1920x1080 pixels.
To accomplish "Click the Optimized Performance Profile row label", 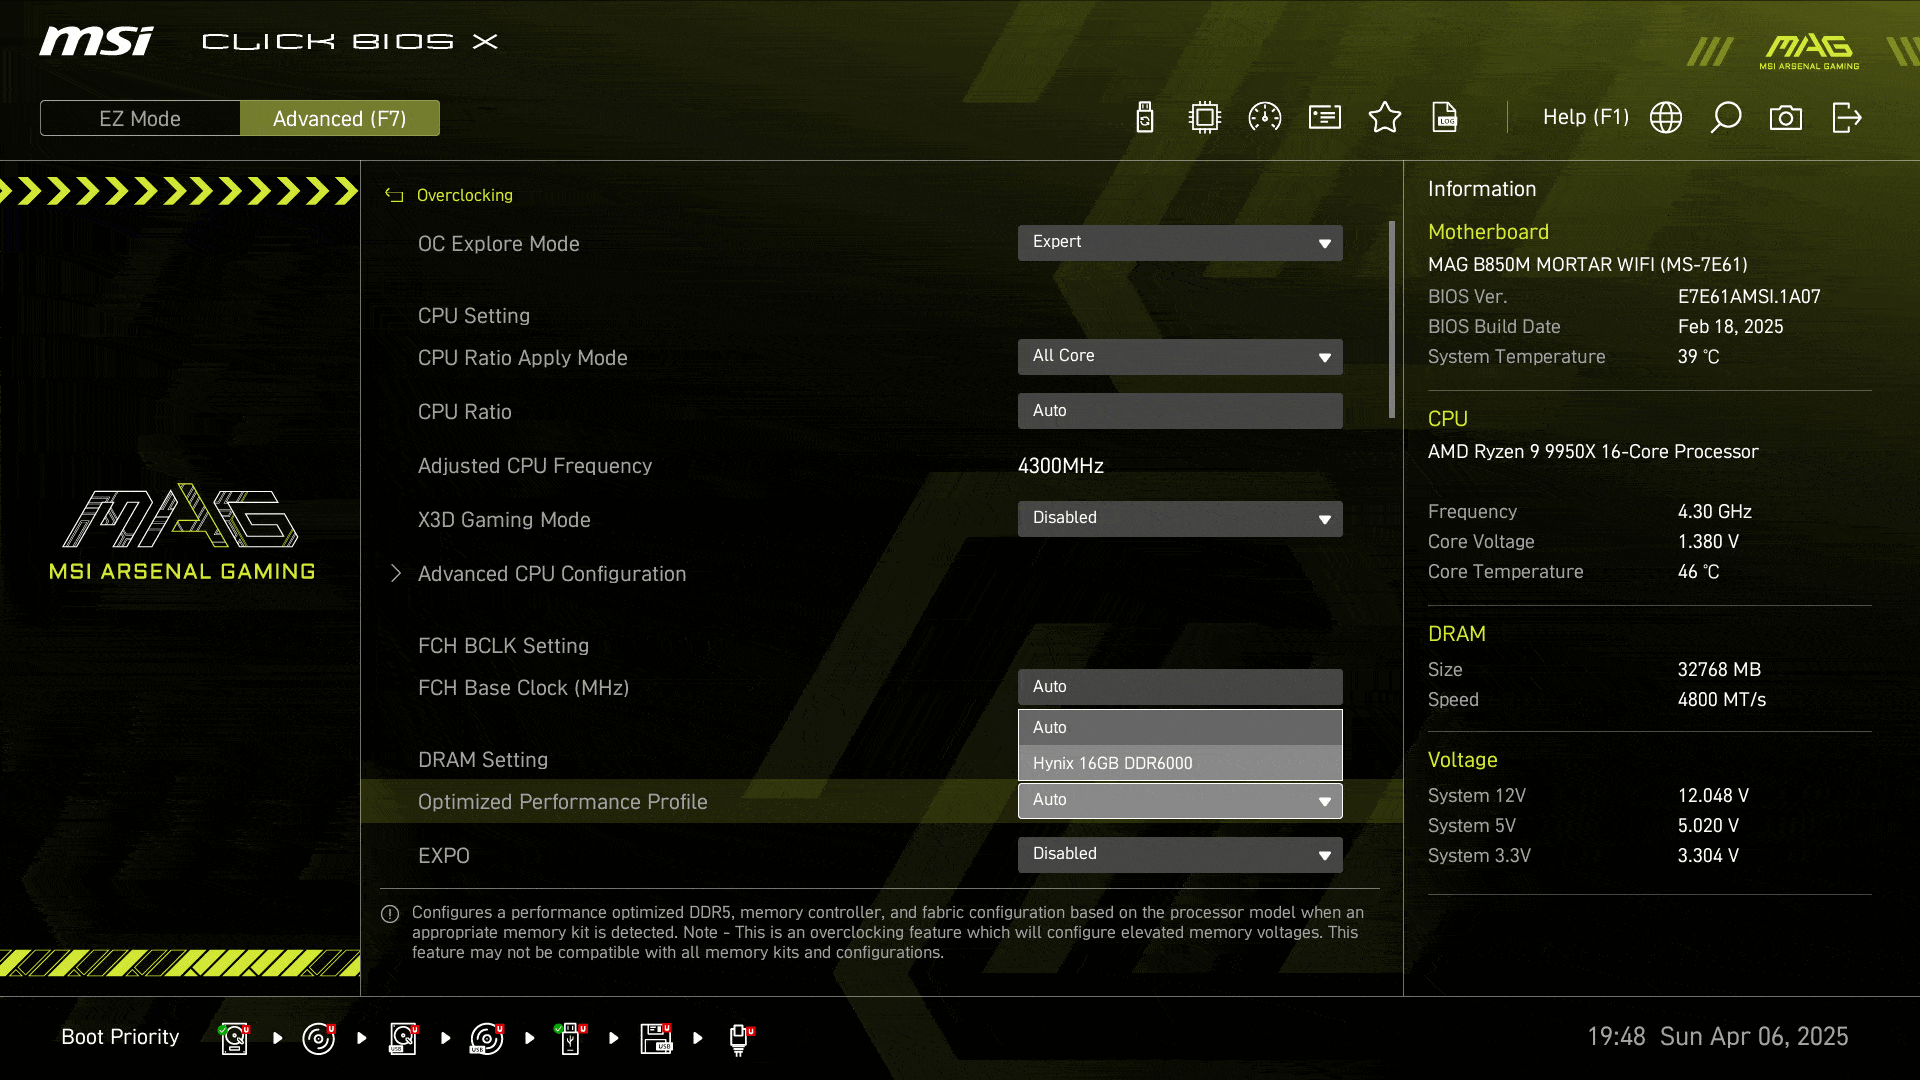I will pos(562,802).
